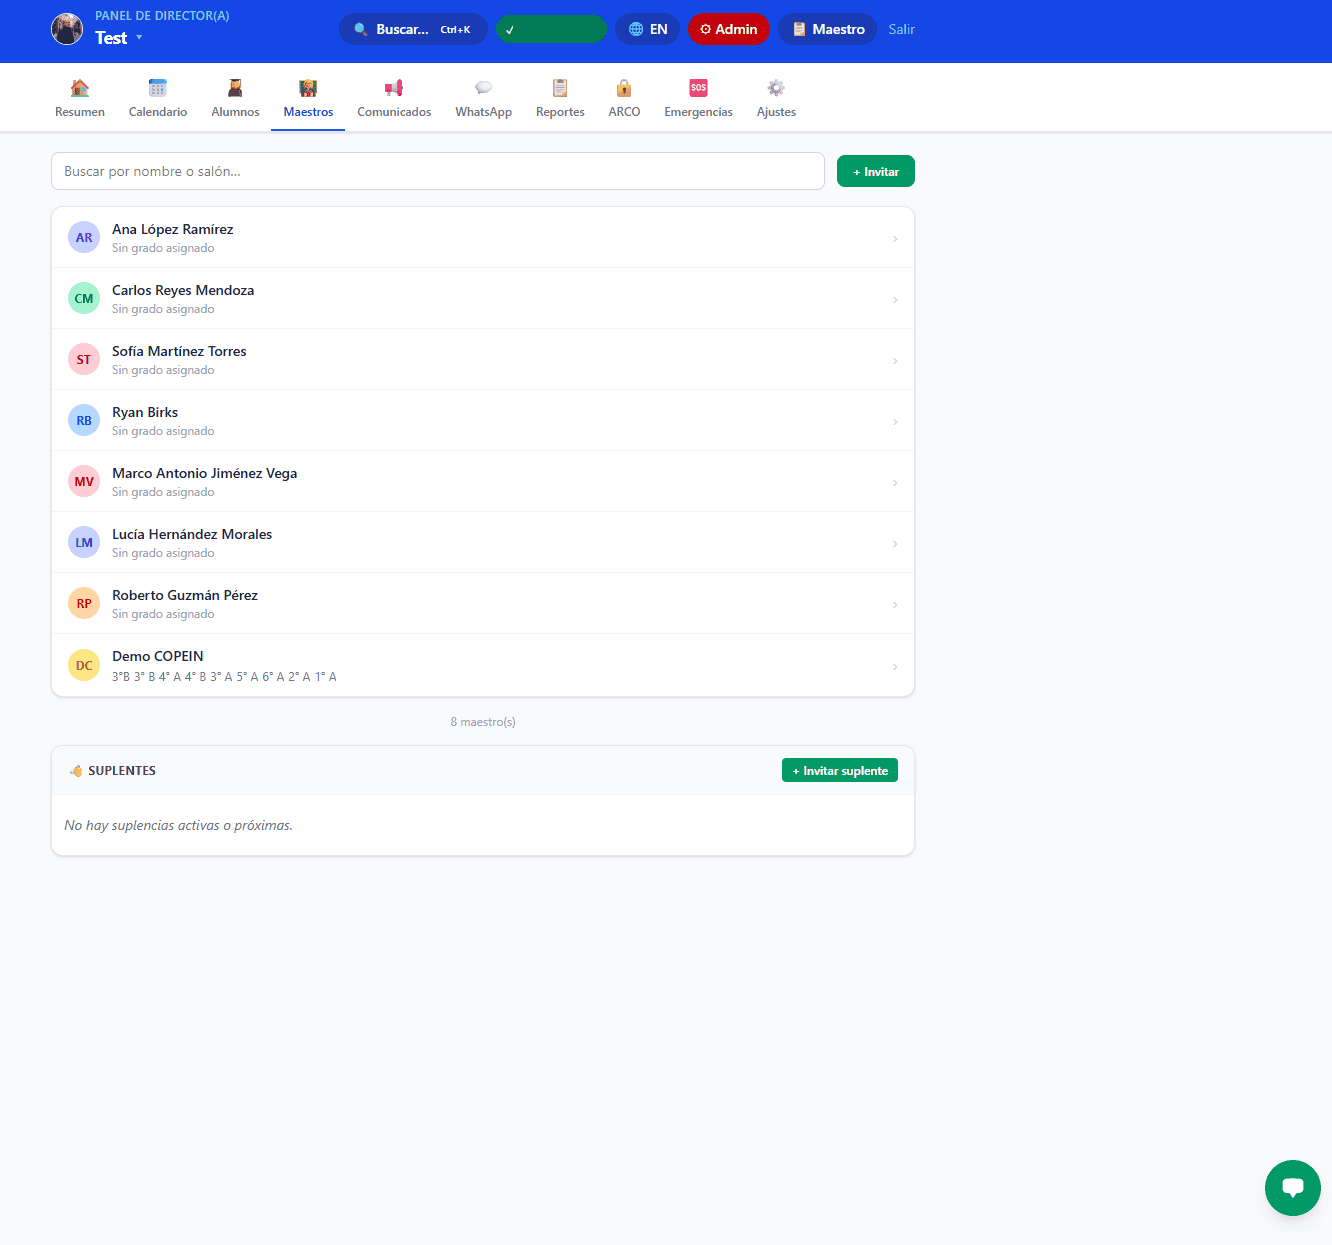1332x1245 pixels.
Task: Switch to the Alumnos tab label
Action: [235, 112]
